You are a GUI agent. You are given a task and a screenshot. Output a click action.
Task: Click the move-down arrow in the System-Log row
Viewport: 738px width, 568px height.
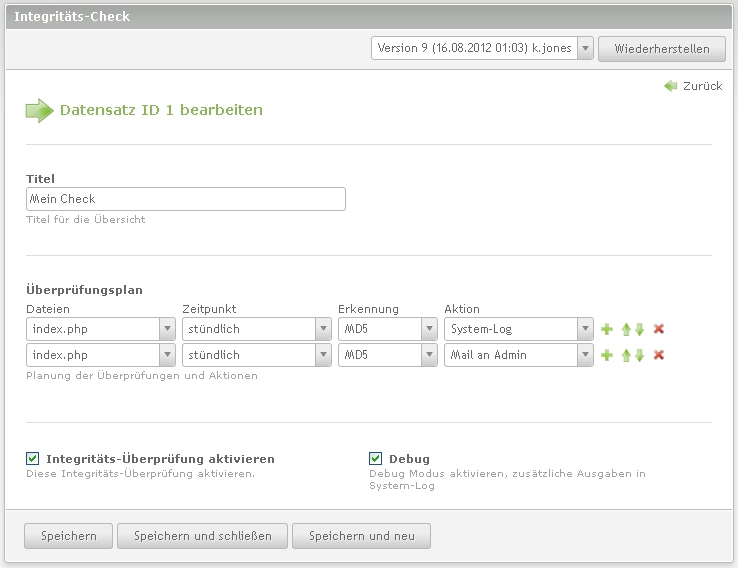tap(639, 329)
